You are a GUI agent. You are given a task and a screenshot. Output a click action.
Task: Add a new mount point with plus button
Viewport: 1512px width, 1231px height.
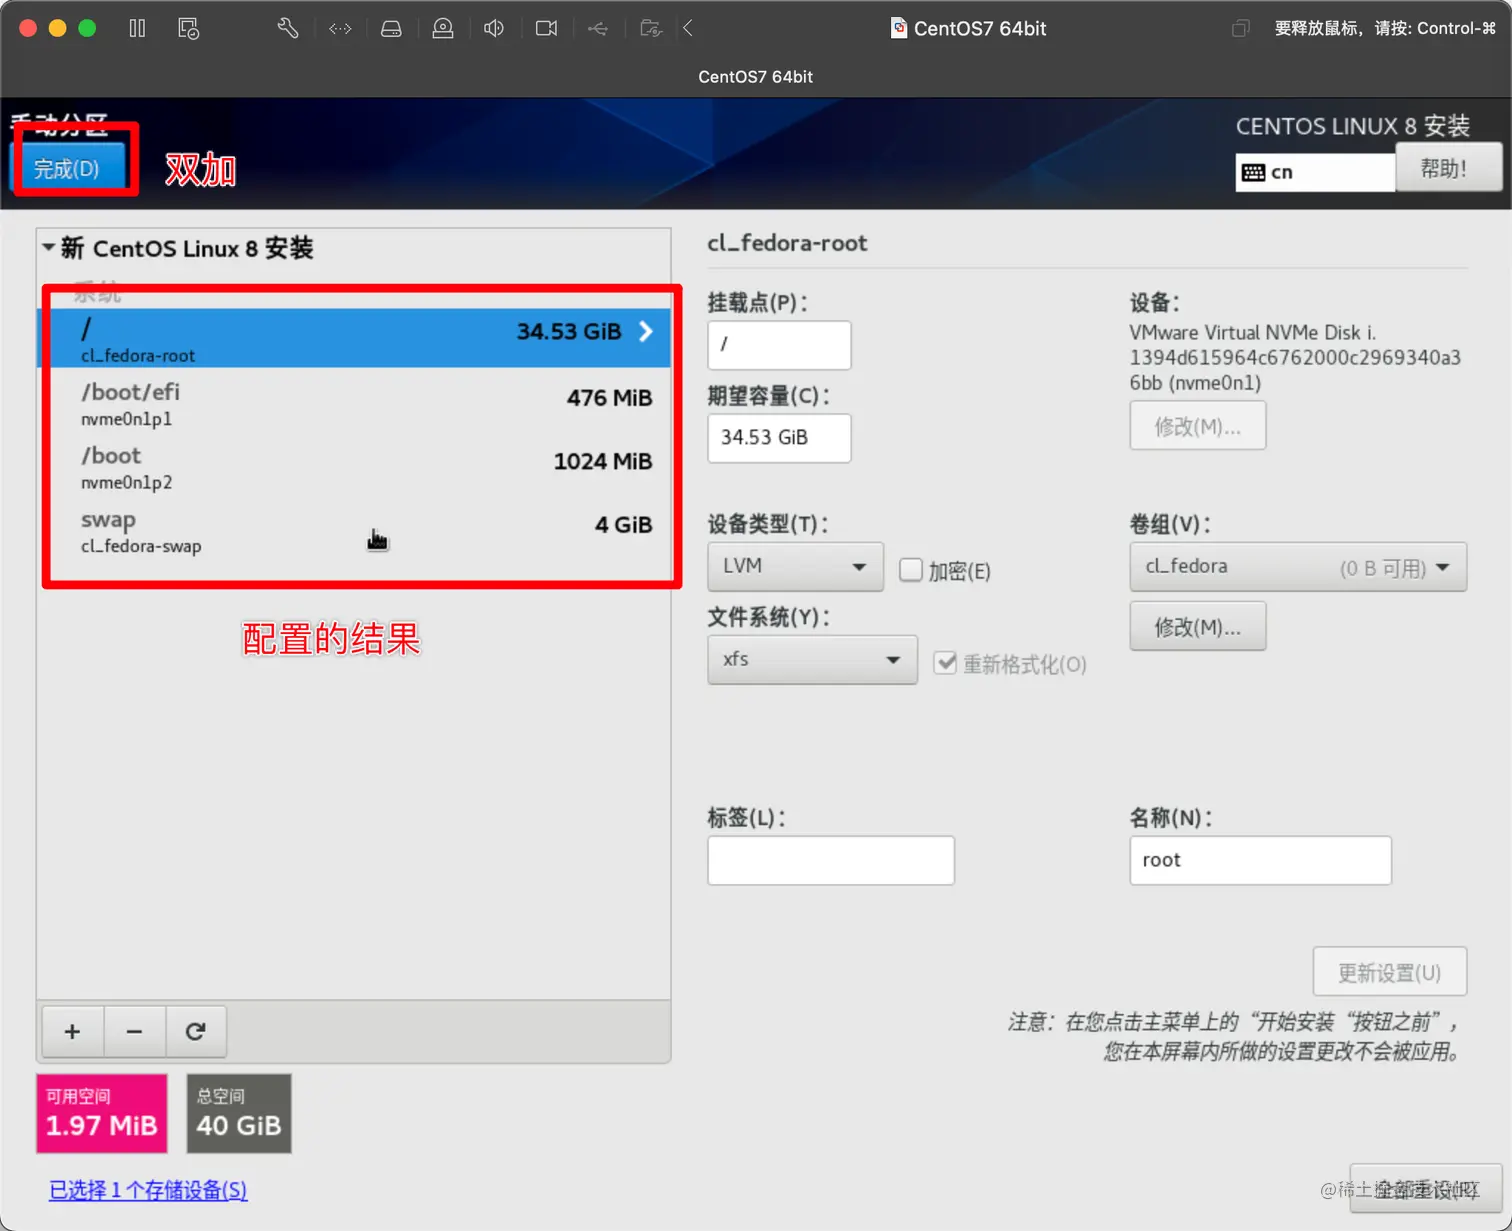72,1031
